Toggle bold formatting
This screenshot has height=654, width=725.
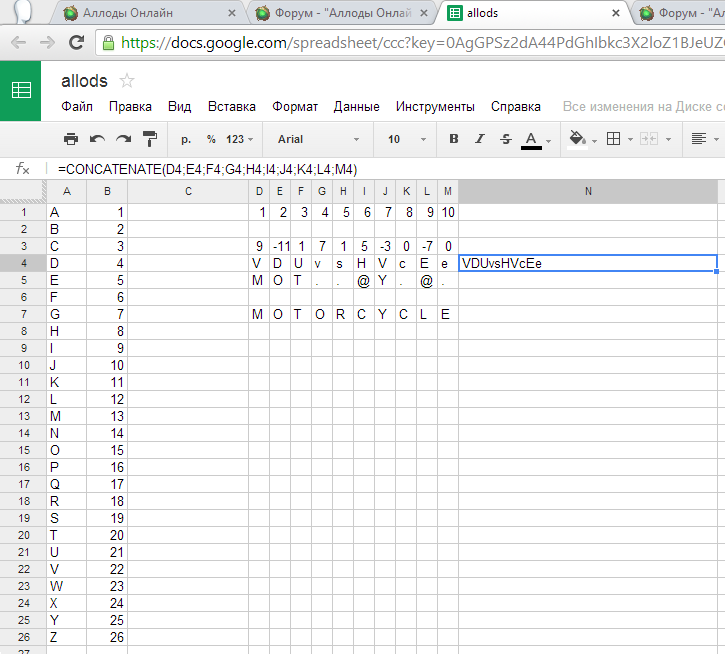(x=454, y=139)
